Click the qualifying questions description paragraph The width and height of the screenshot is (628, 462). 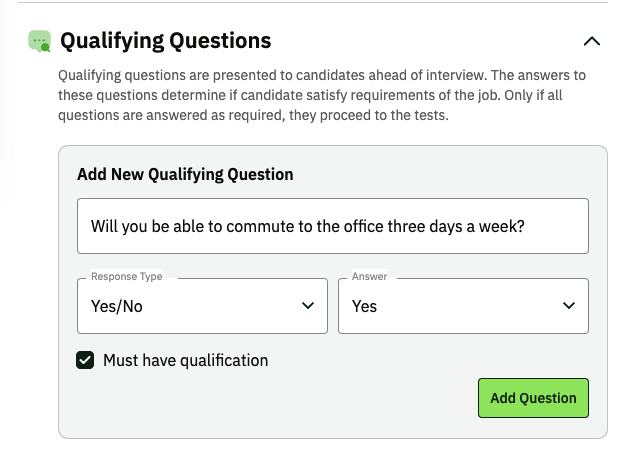[x=320, y=95]
